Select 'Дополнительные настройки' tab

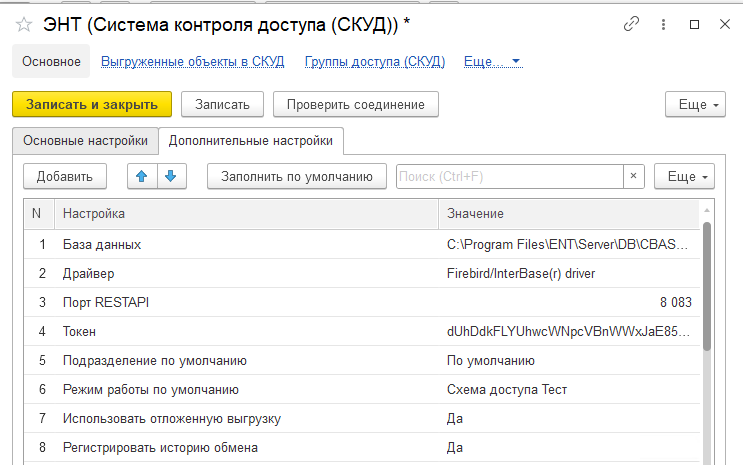point(251,141)
